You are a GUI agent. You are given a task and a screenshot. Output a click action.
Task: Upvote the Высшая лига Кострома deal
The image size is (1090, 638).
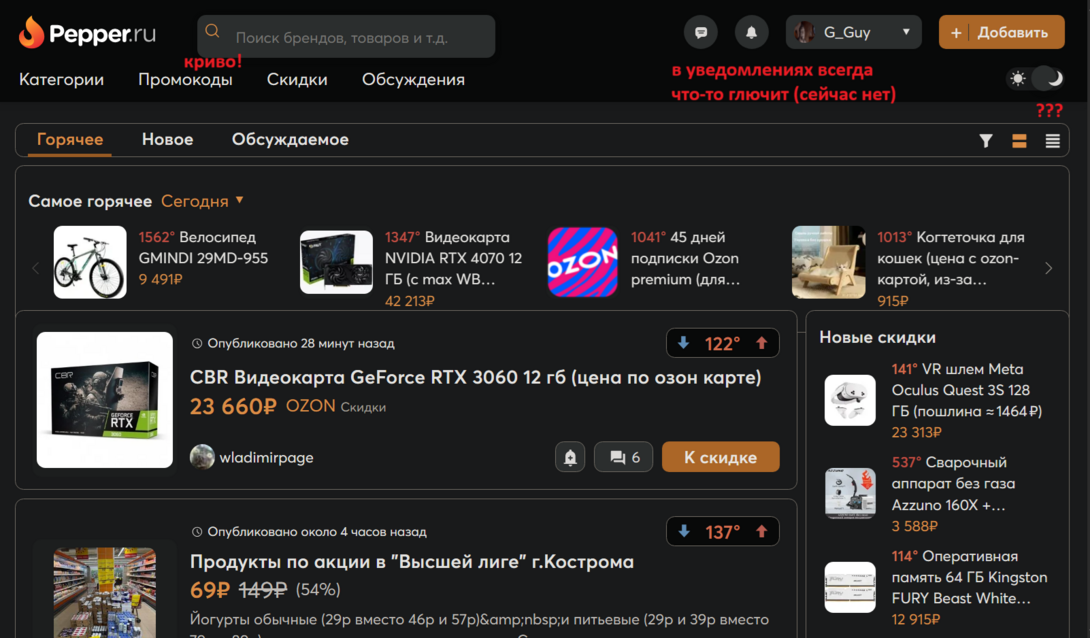tap(762, 531)
